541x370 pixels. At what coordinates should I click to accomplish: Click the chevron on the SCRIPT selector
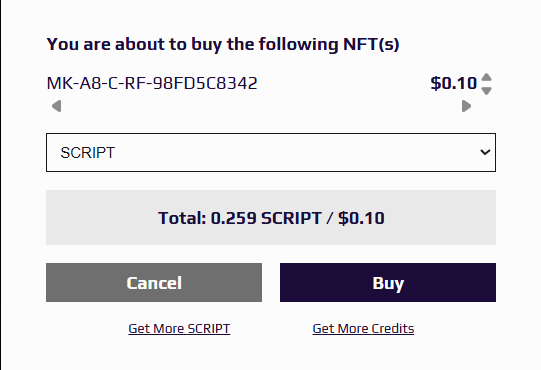click(485, 152)
